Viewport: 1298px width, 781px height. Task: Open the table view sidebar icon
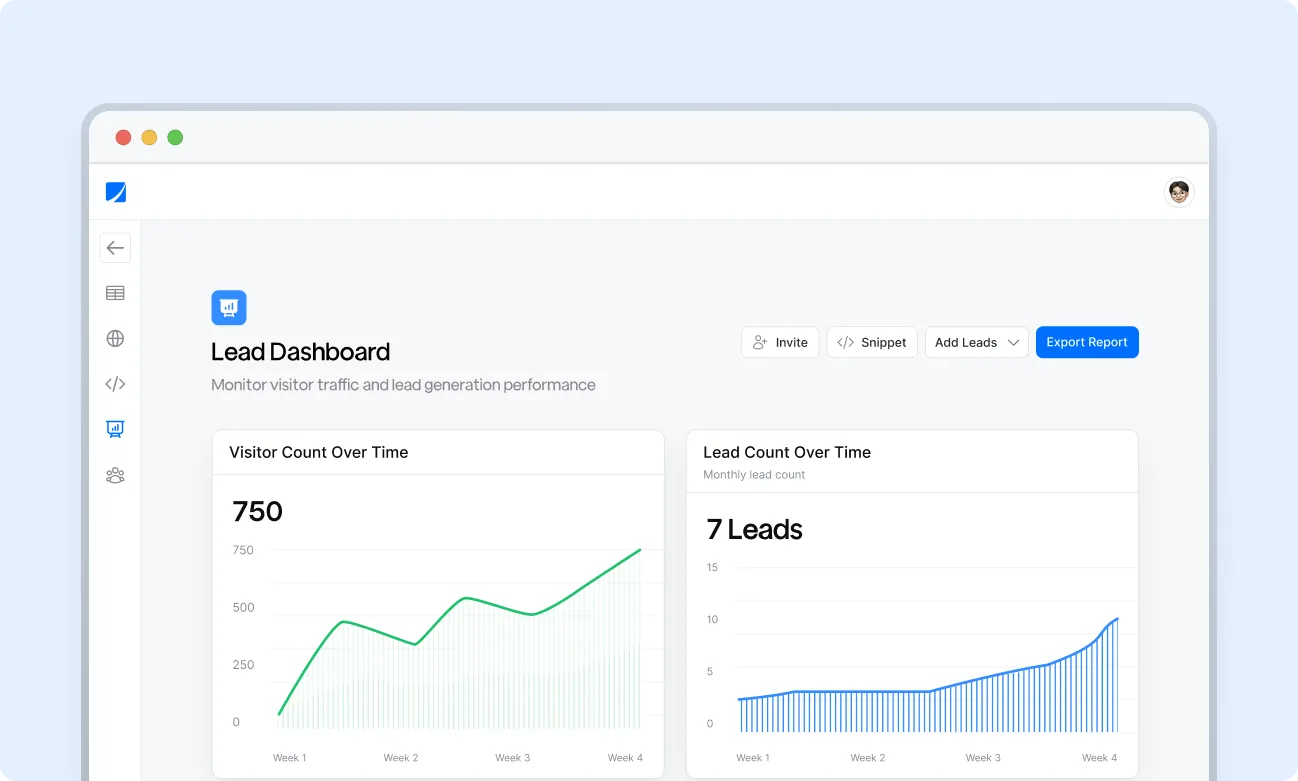coord(115,293)
